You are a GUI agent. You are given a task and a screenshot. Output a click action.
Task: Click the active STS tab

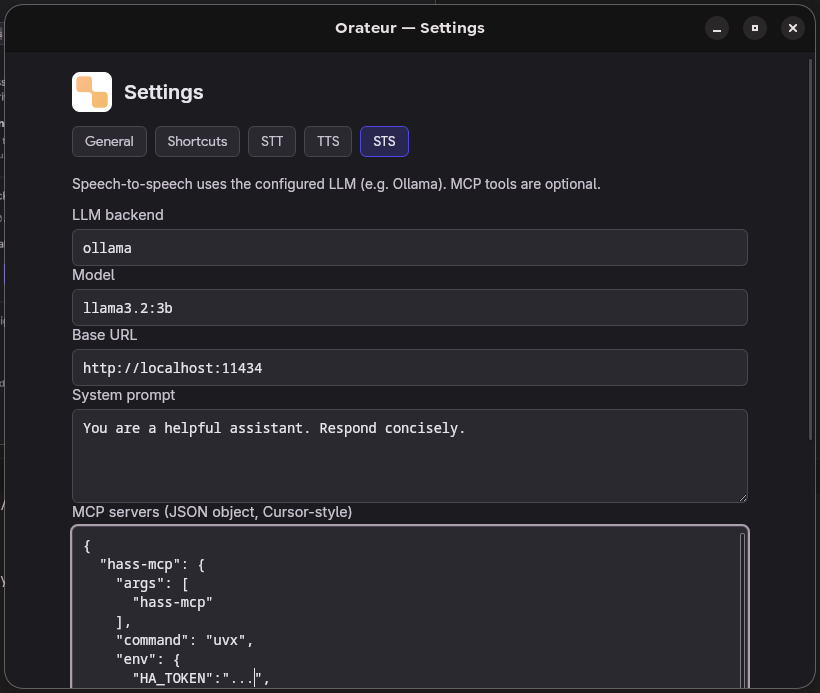point(384,141)
